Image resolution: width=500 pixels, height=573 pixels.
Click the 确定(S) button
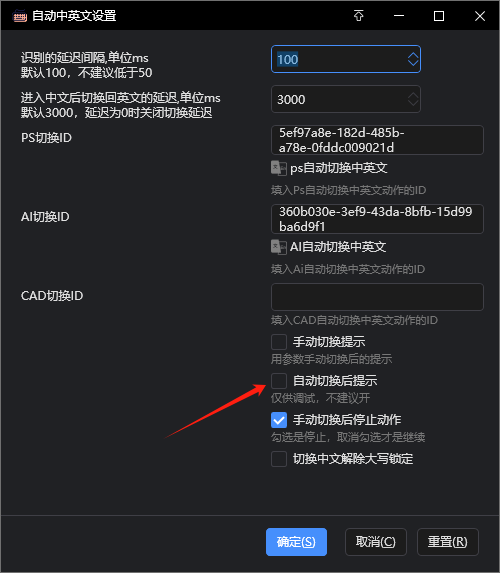(296, 542)
